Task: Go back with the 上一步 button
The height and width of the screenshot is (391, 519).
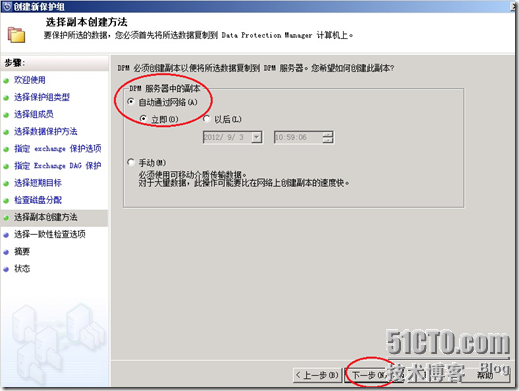Action: (x=318, y=375)
